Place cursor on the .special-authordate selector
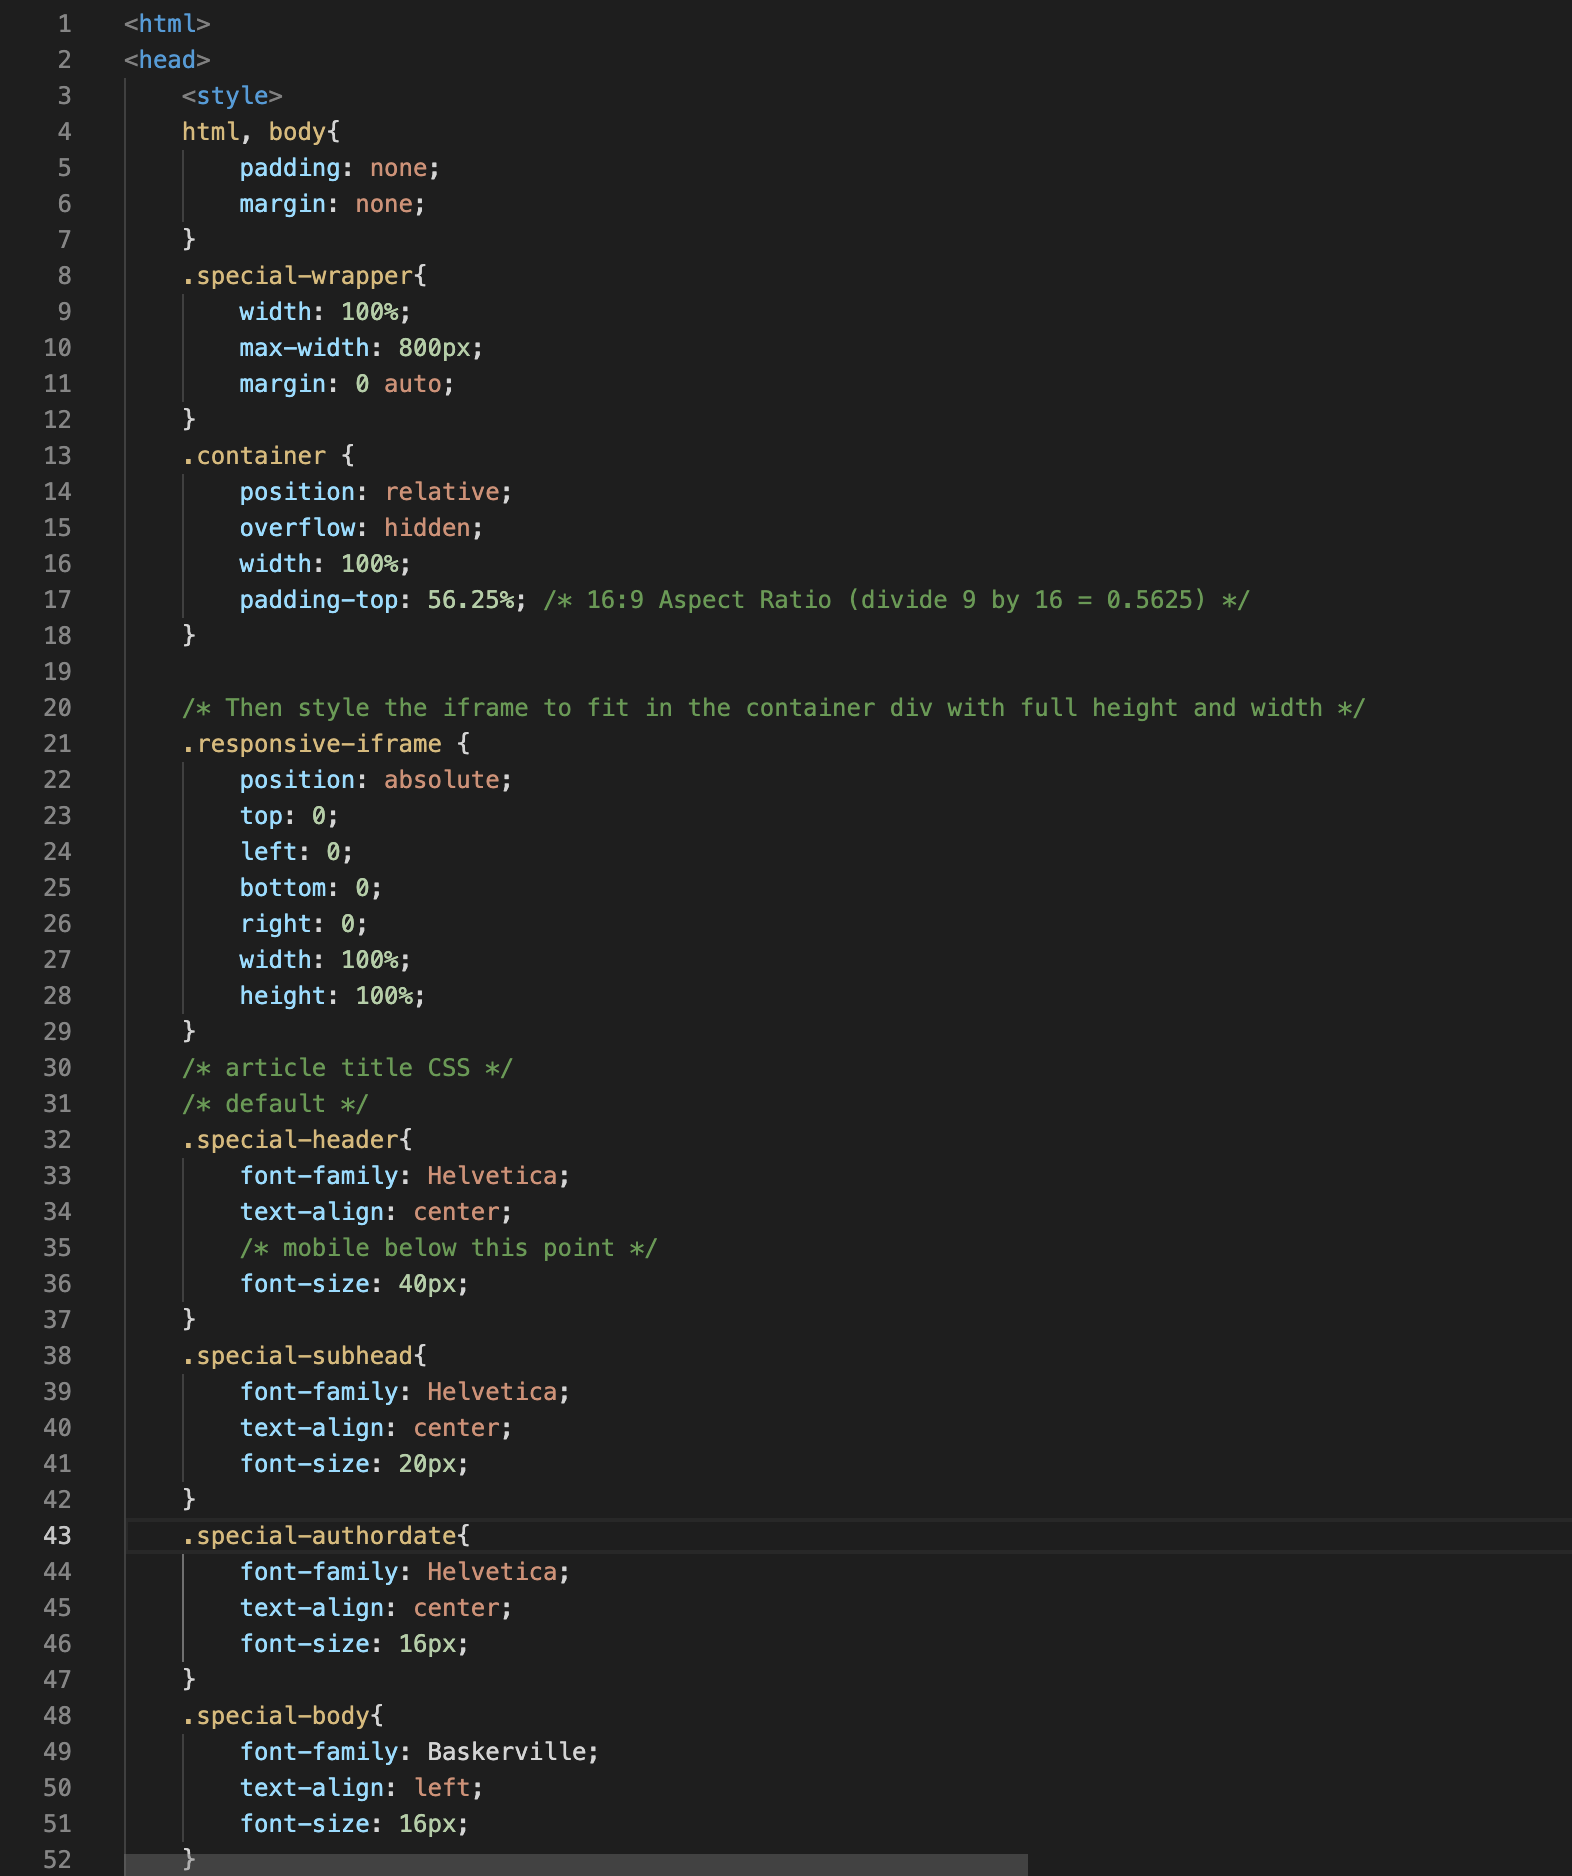The image size is (1572, 1876). 319,1535
